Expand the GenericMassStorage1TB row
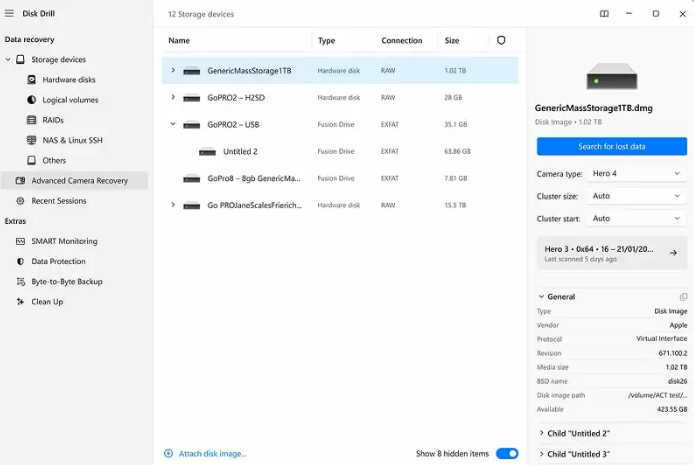694x465 pixels. (173, 70)
